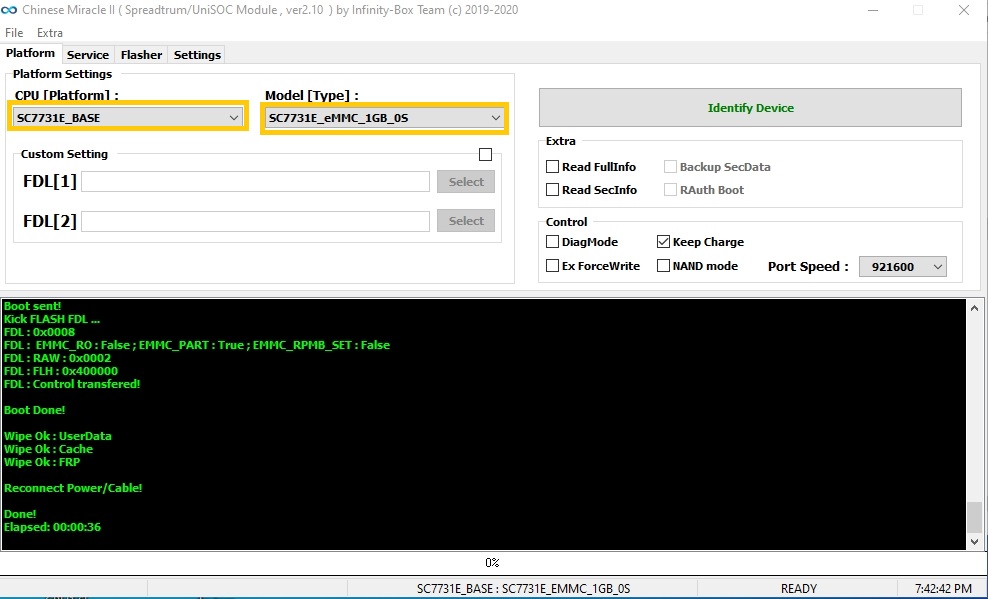Enable Read SecInfo checkbox

coord(553,190)
